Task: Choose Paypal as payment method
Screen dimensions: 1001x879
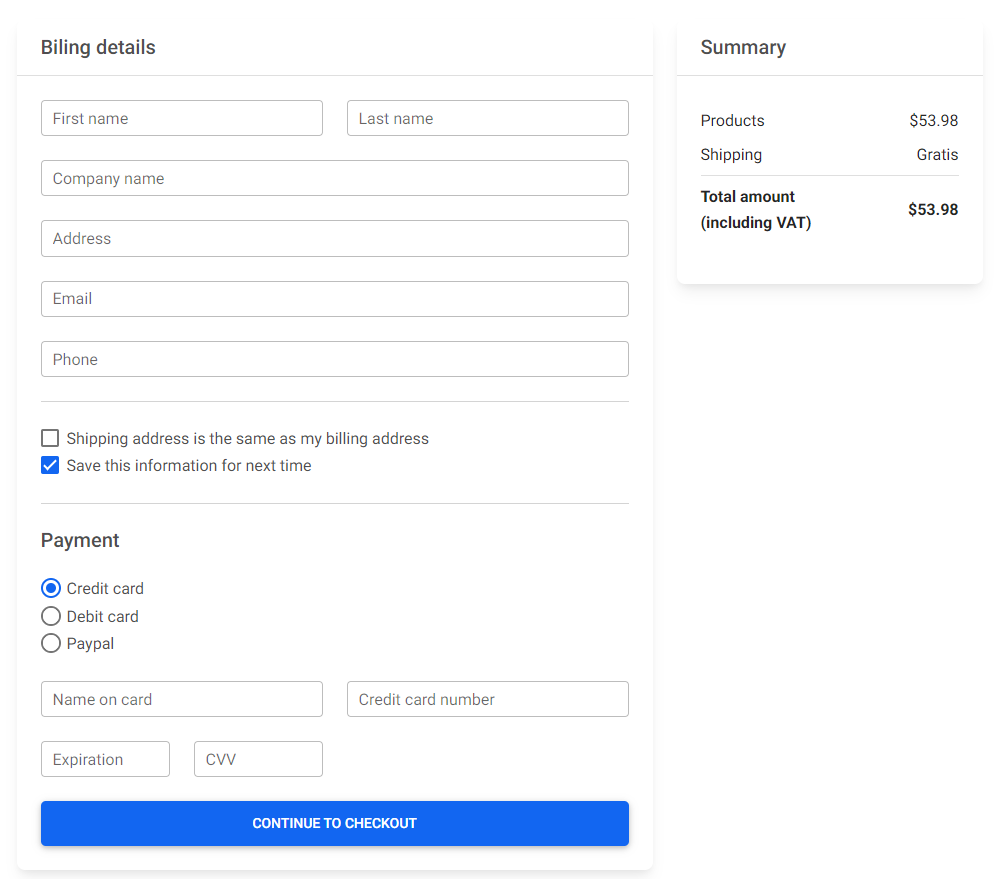Action: (x=51, y=643)
